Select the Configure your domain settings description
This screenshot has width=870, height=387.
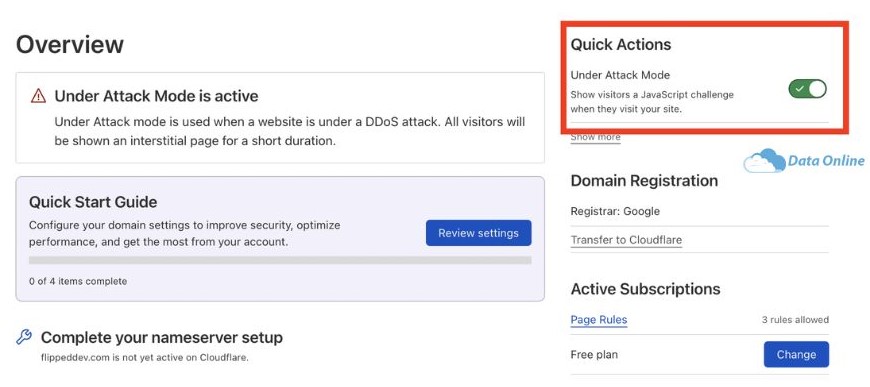pos(185,234)
